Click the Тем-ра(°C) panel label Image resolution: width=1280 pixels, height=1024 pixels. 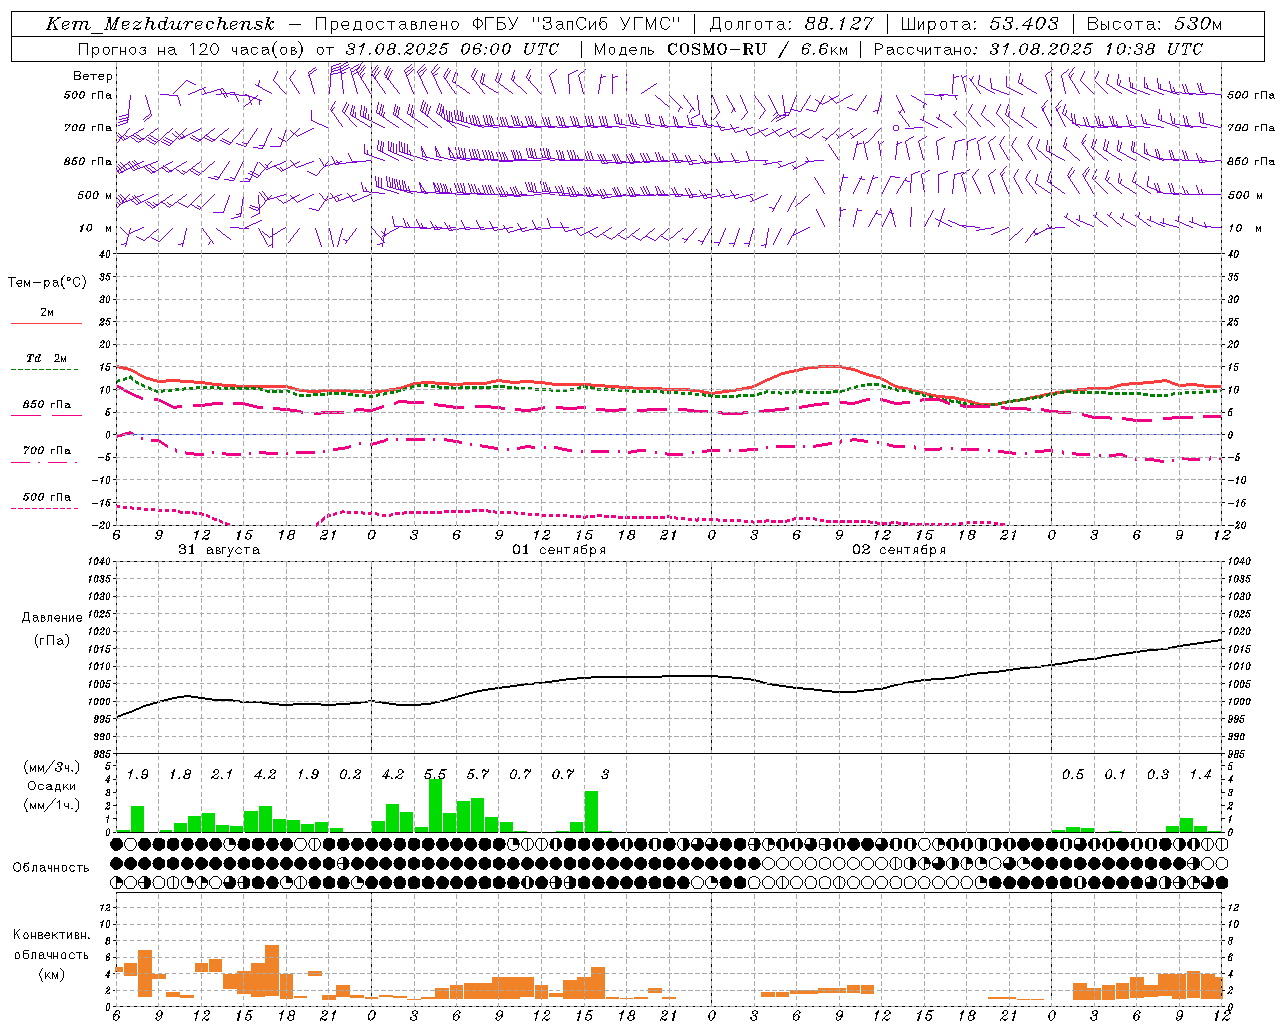(x=47, y=283)
